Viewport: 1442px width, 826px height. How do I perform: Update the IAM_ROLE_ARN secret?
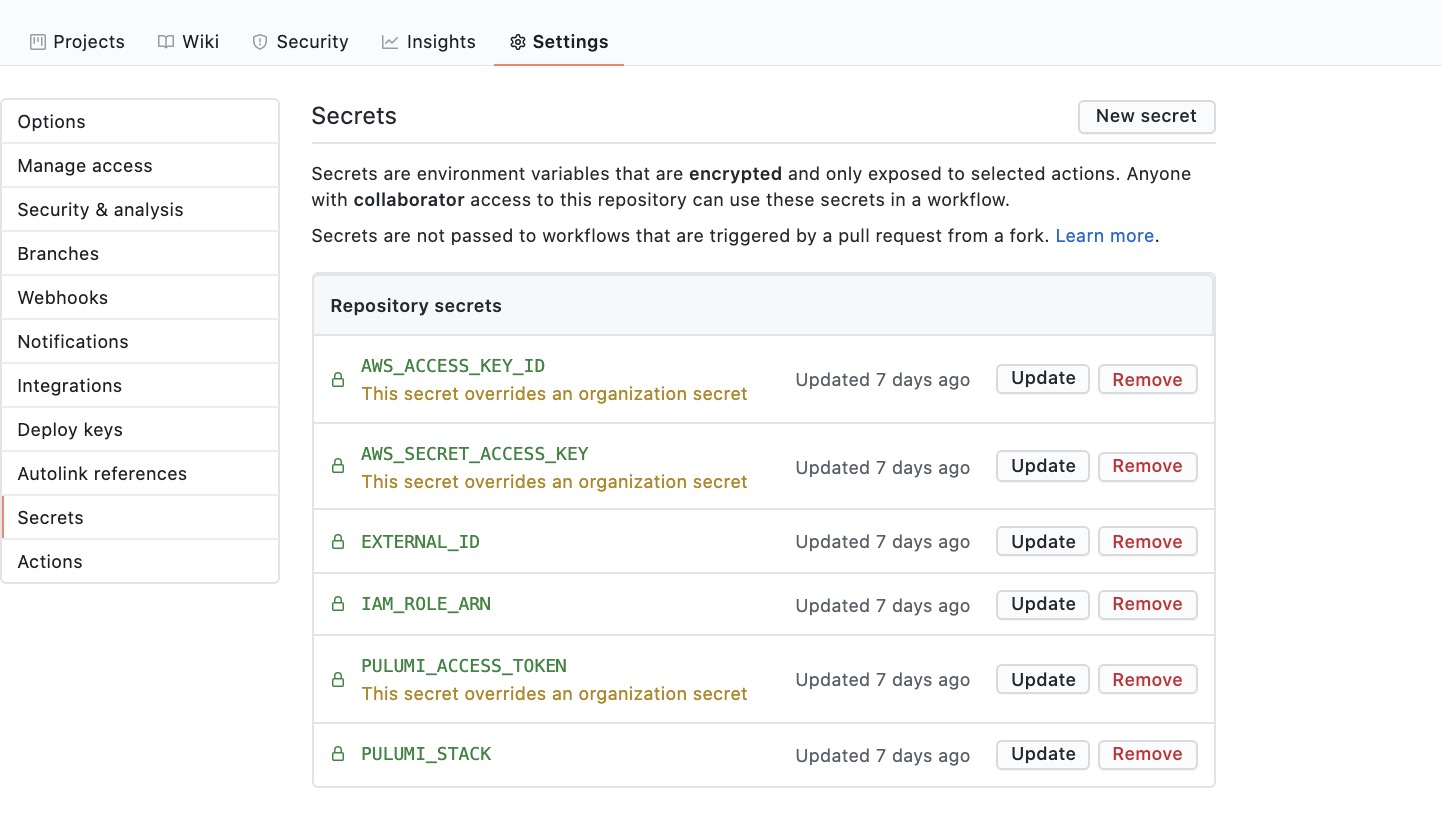(1043, 605)
